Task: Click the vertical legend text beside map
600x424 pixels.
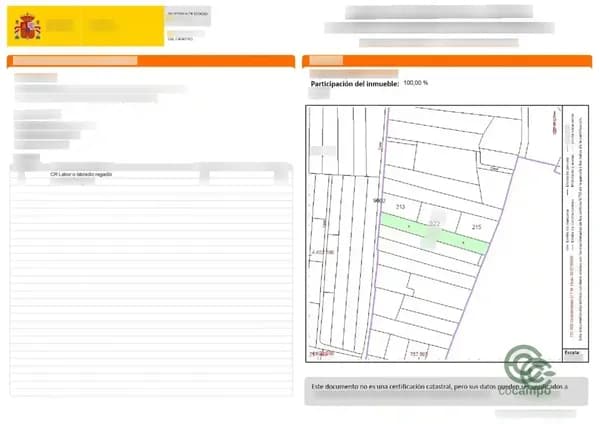Action: 571,230
